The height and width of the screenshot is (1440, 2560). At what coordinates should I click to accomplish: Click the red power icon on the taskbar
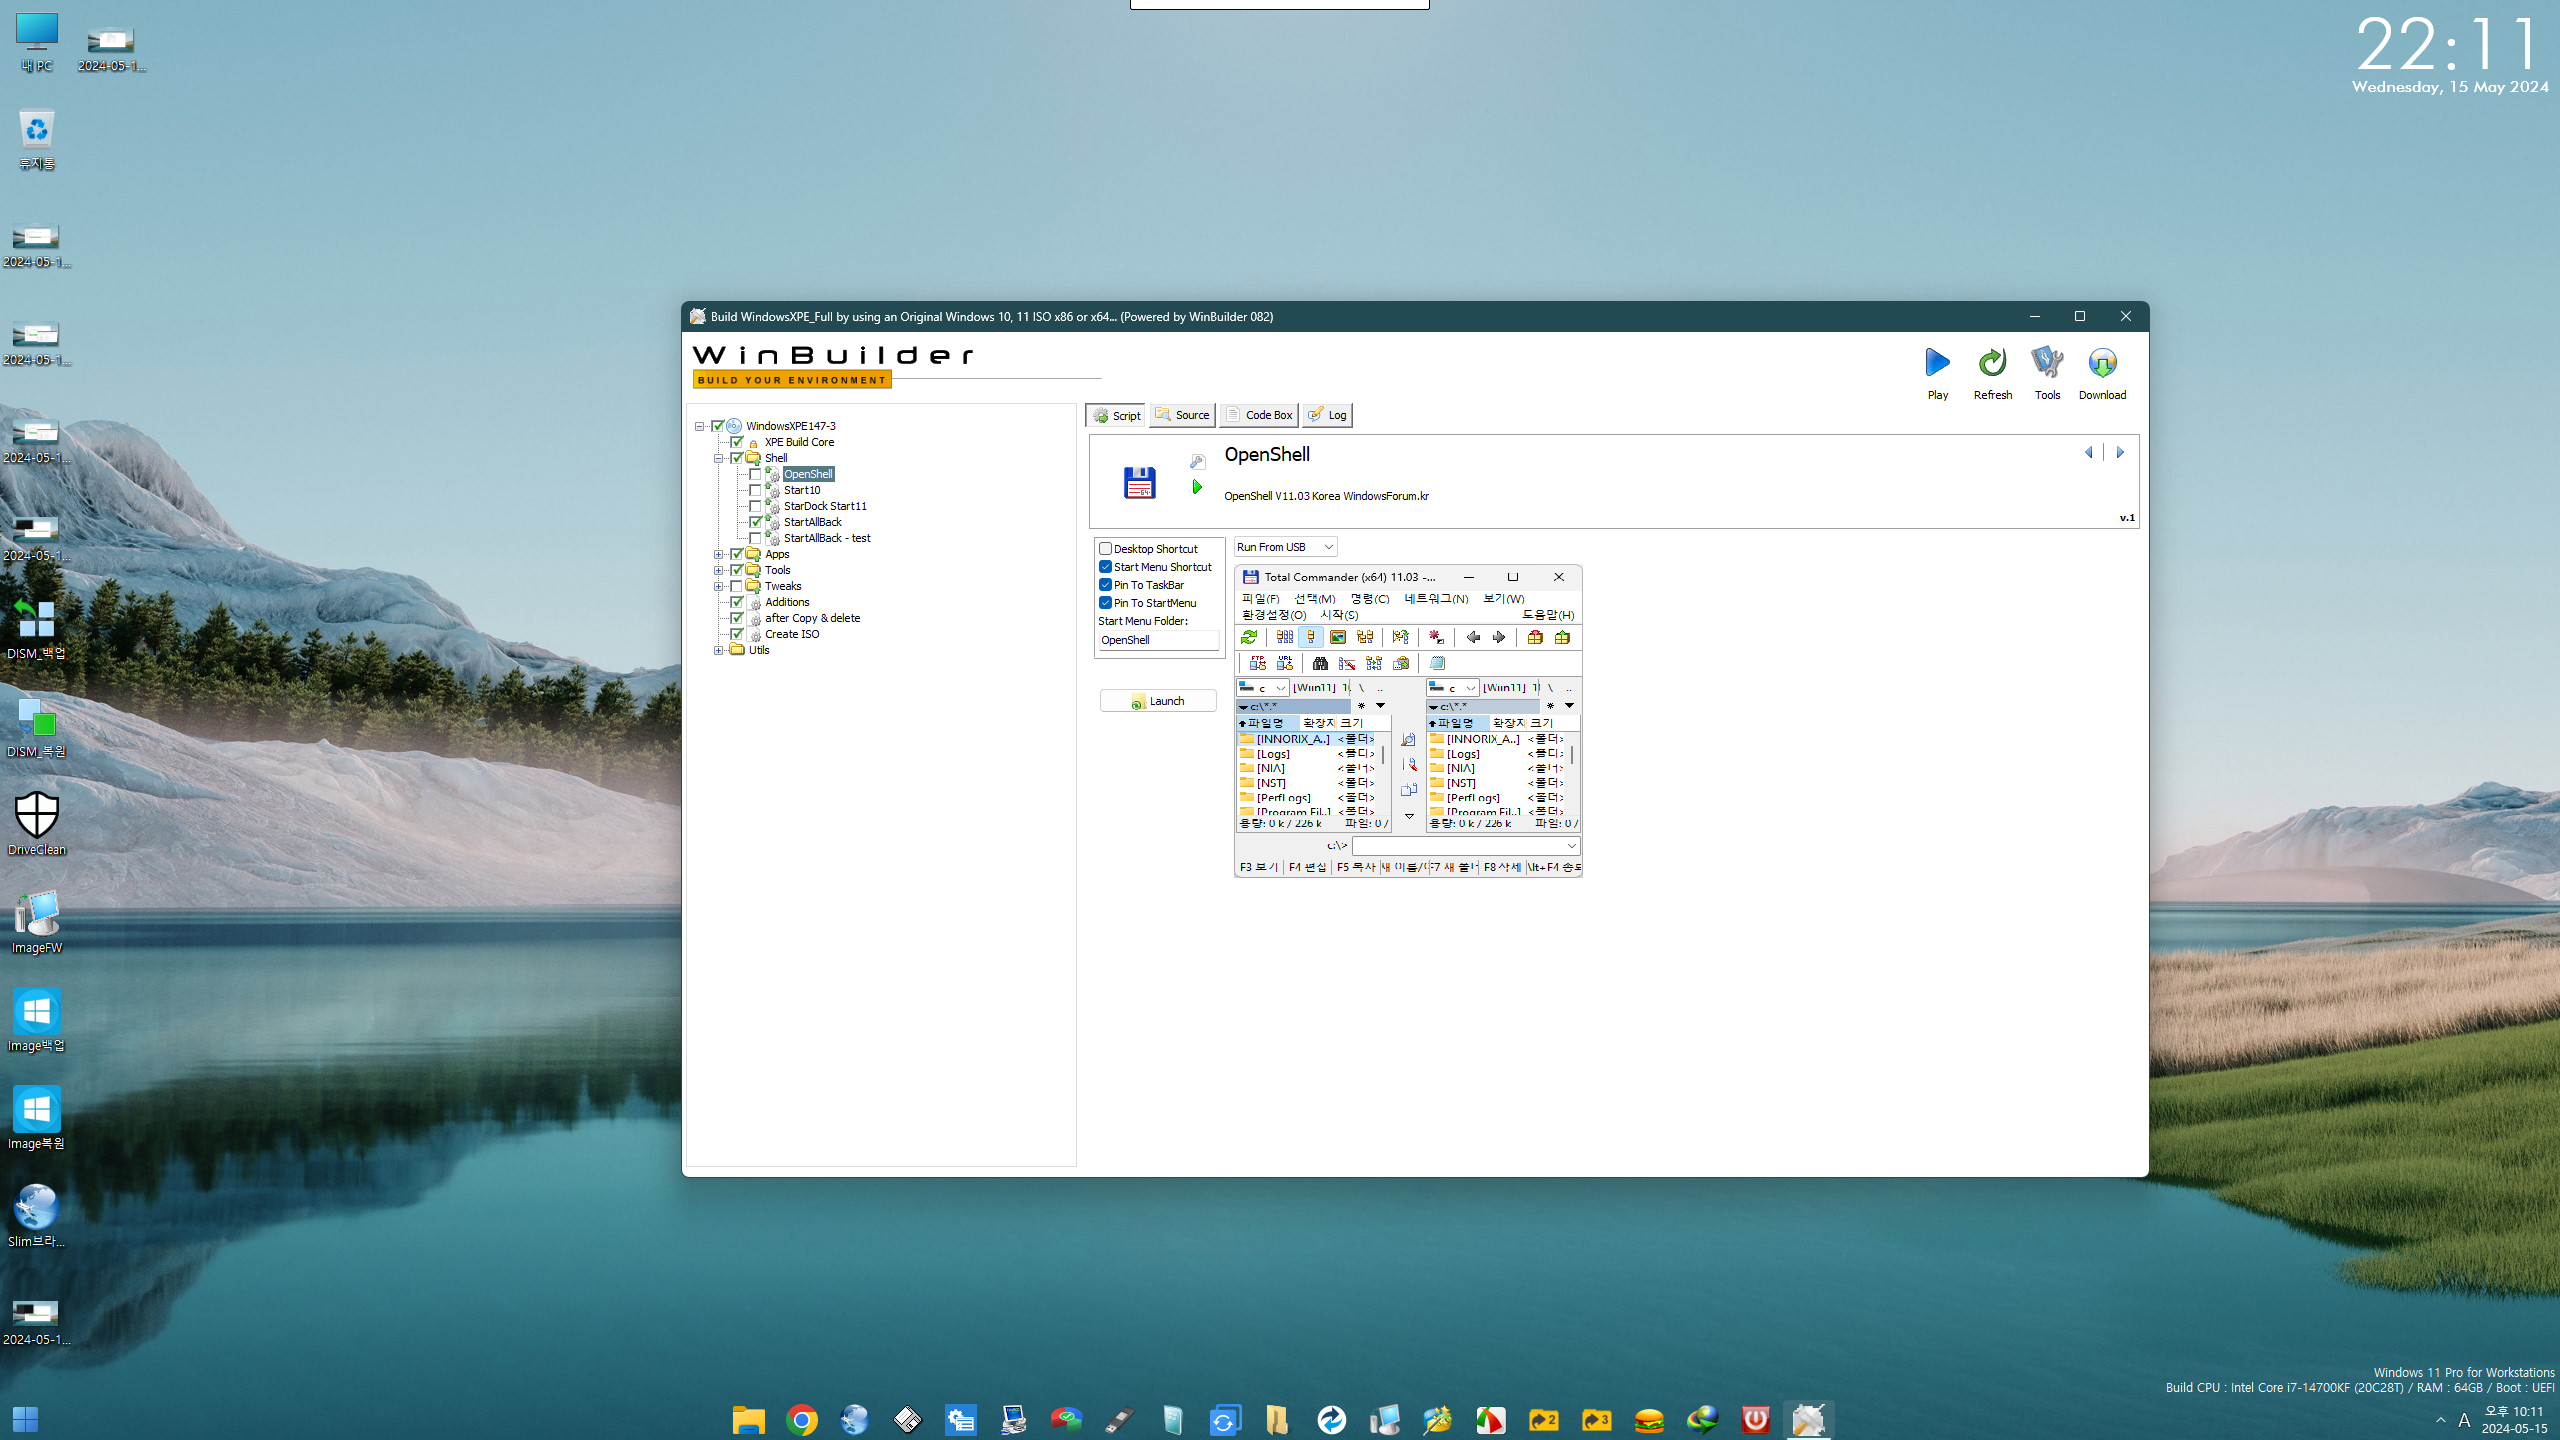(x=1755, y=1420)
